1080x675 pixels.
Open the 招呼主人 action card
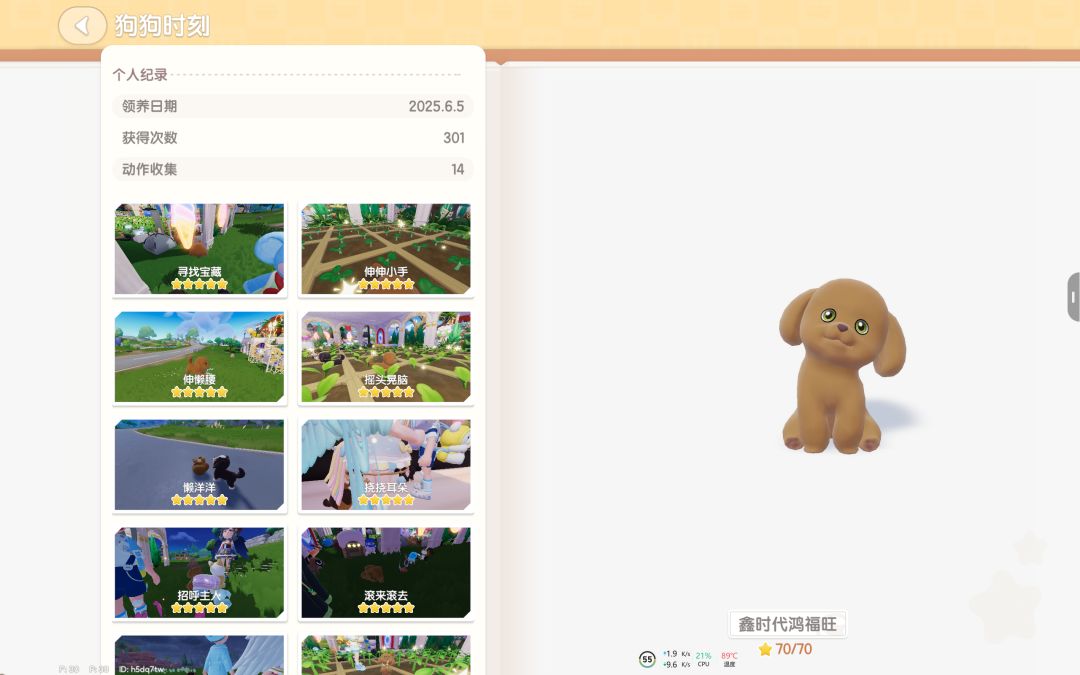coord(199,573)
